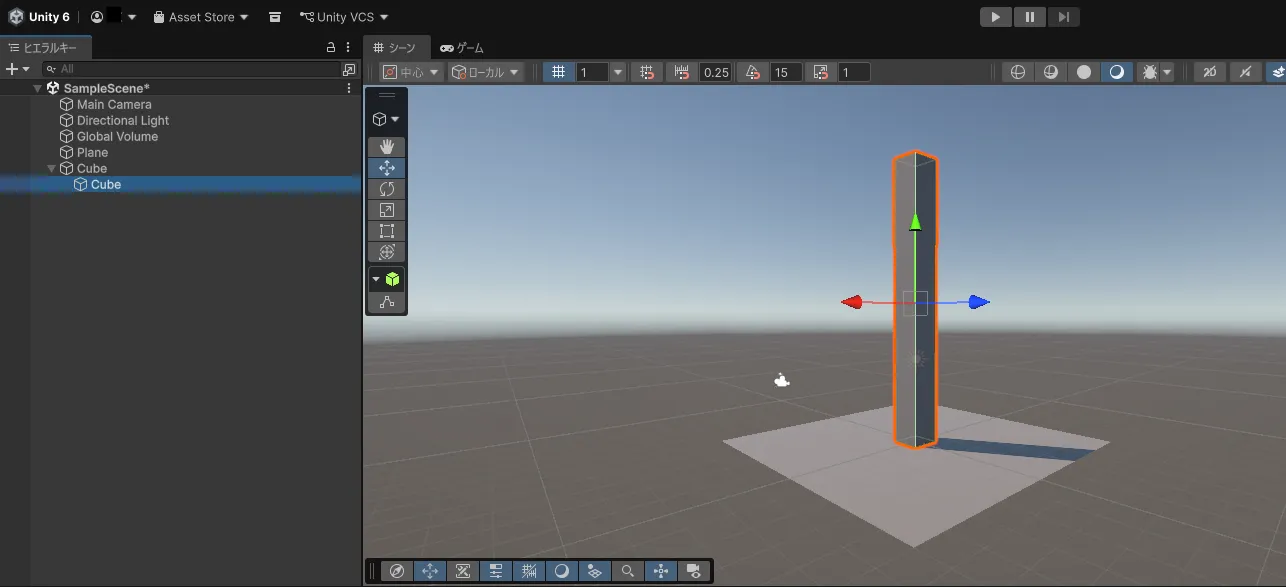This screenshot has height=587, width=1286.
Task: Collapse the parent Cube in hierarchy
Action: 52,169
